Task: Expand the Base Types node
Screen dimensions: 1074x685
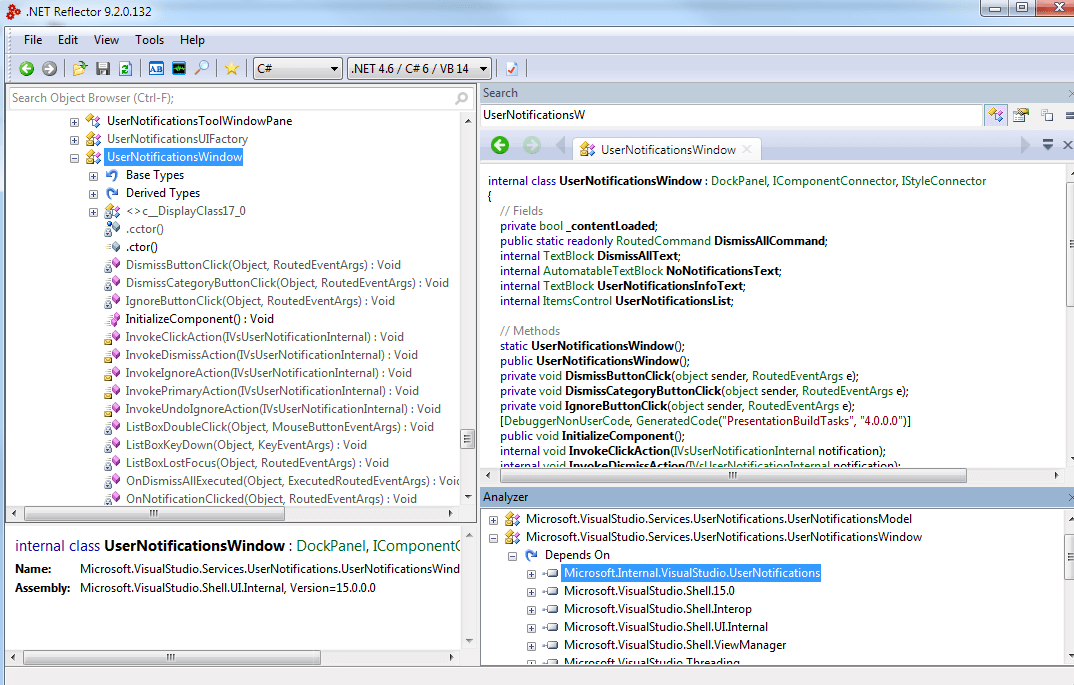Action: coord(93,176)
